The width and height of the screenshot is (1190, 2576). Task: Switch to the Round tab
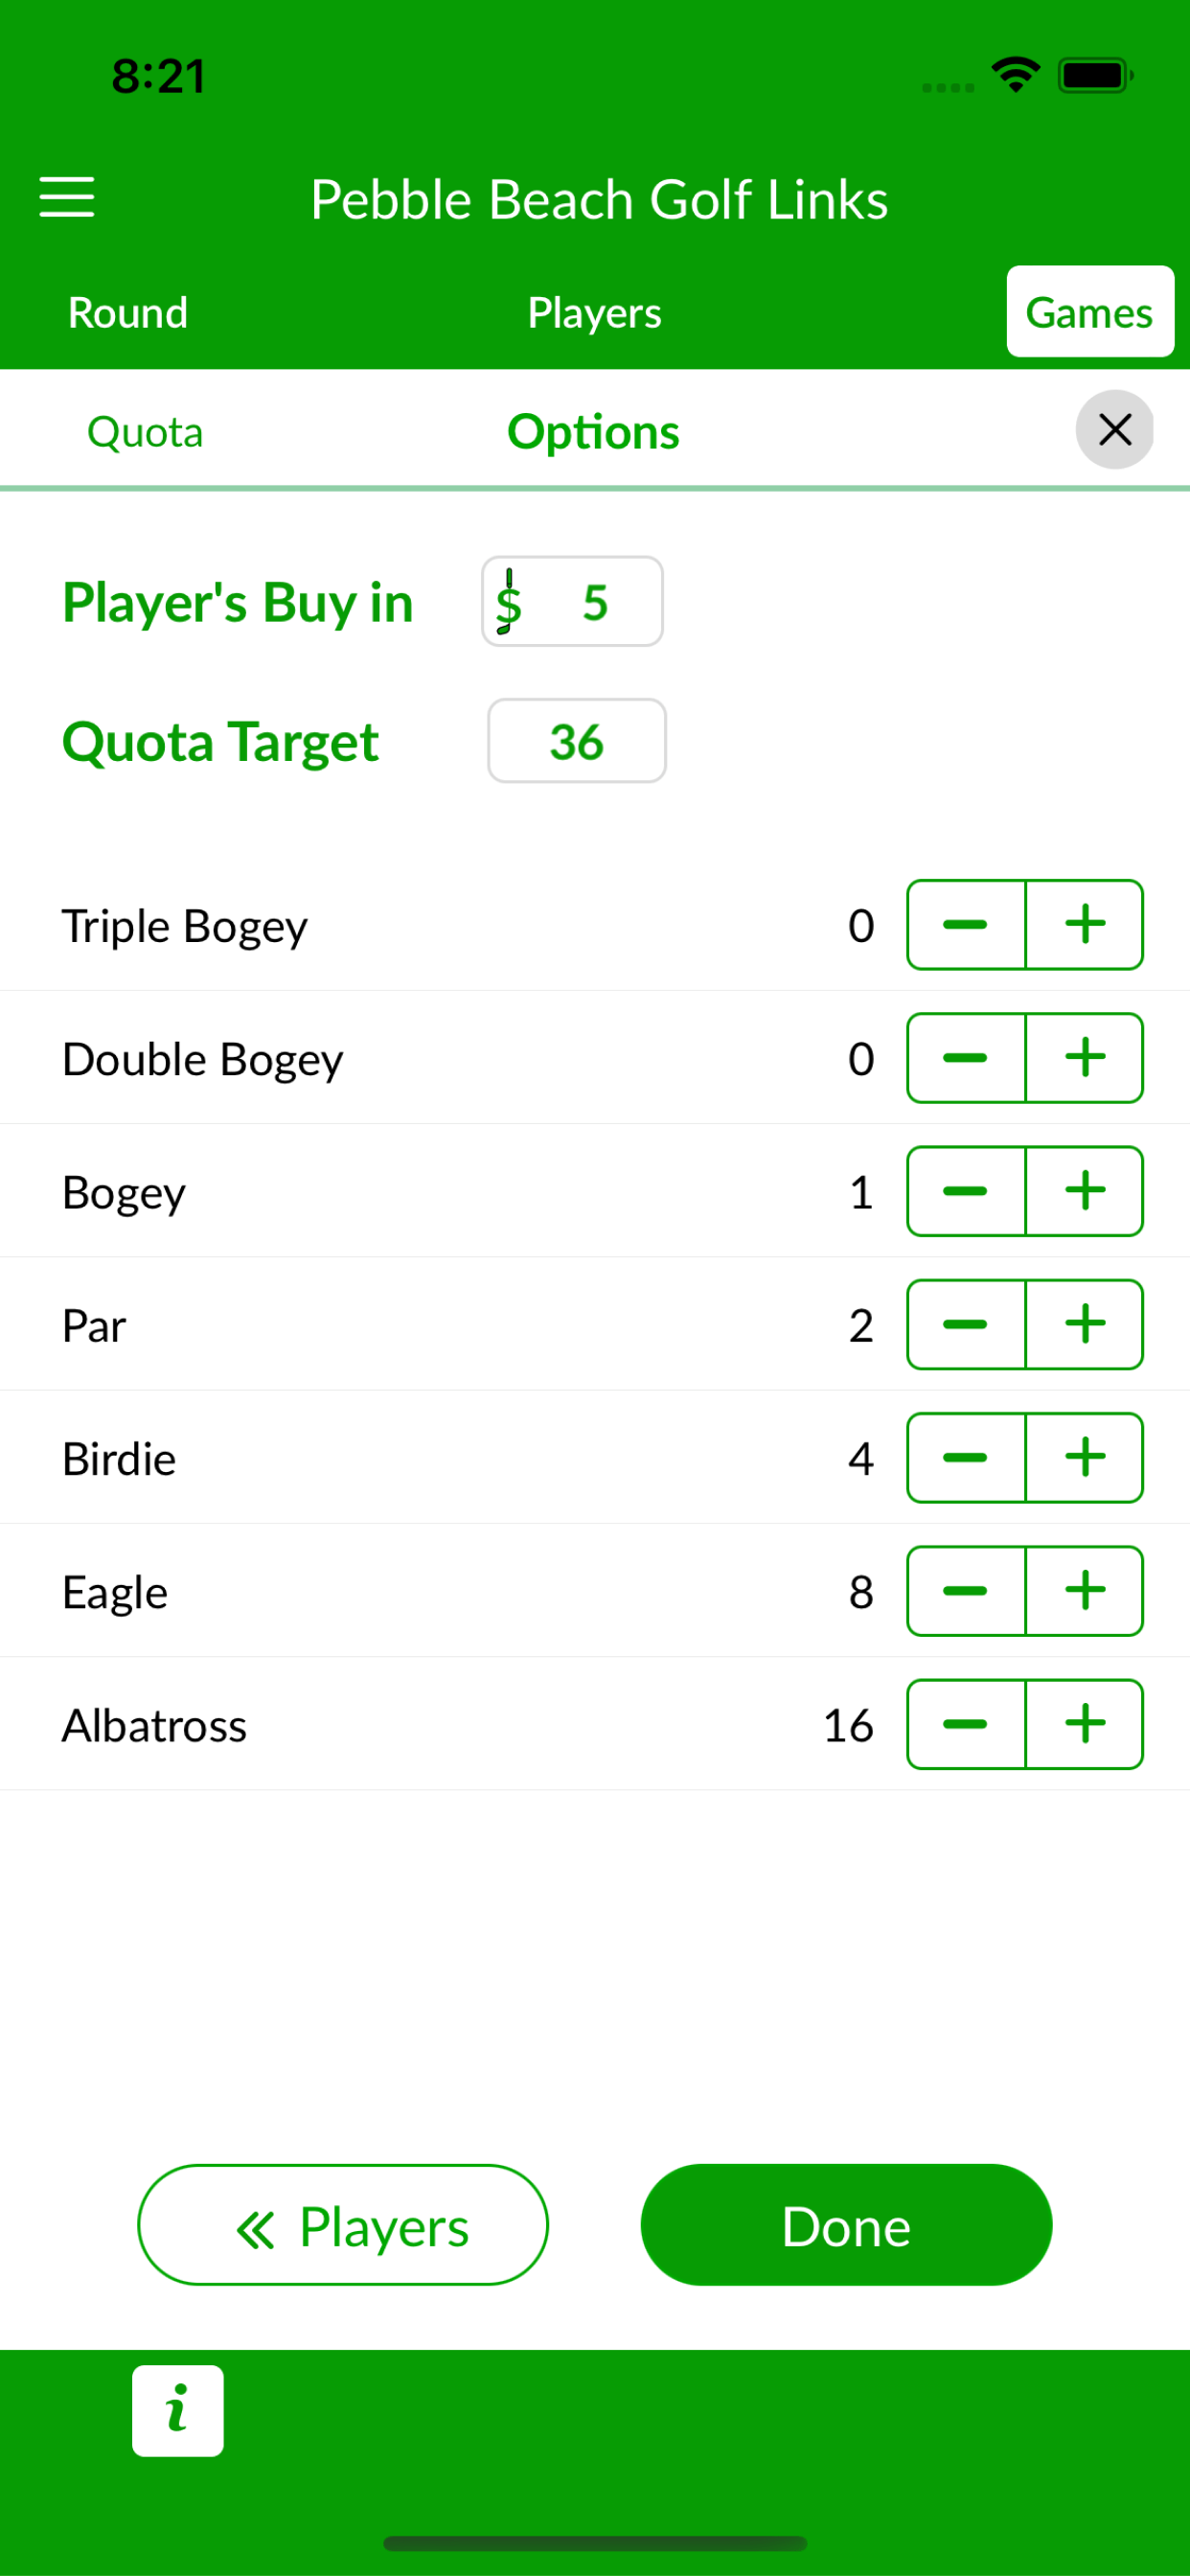coord(128,313)
